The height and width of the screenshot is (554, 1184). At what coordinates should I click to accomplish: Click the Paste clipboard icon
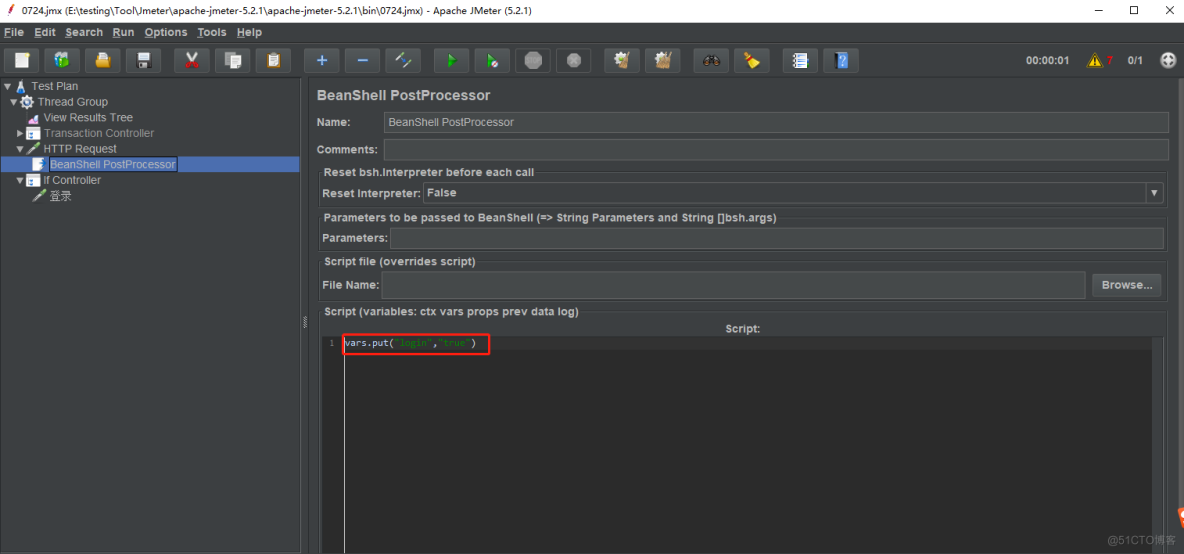pyautogui.click(x=273, y=60)
